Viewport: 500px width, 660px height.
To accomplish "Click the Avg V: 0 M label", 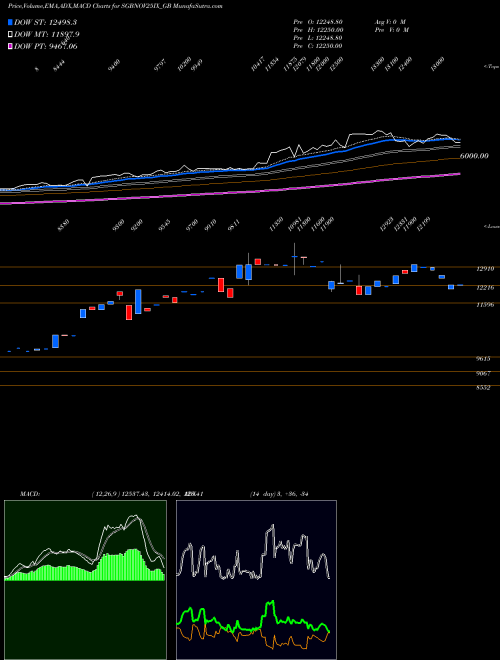I will (x=390, y=21).
